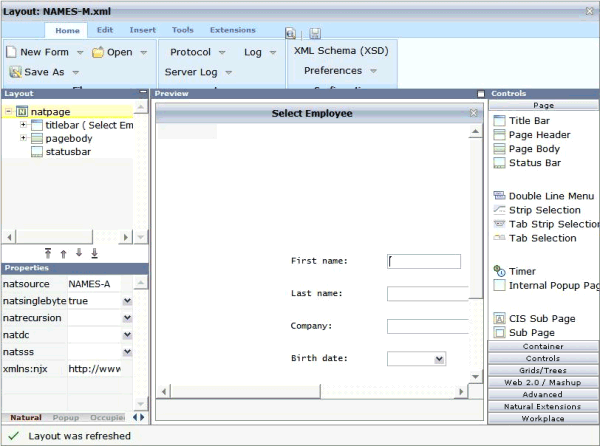Open the natsinglebyte value dropdown

click(127, 301)
